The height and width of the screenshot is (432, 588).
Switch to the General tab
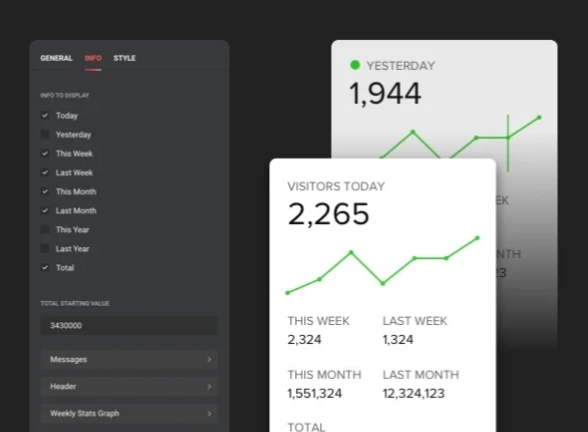pos(56,58)
